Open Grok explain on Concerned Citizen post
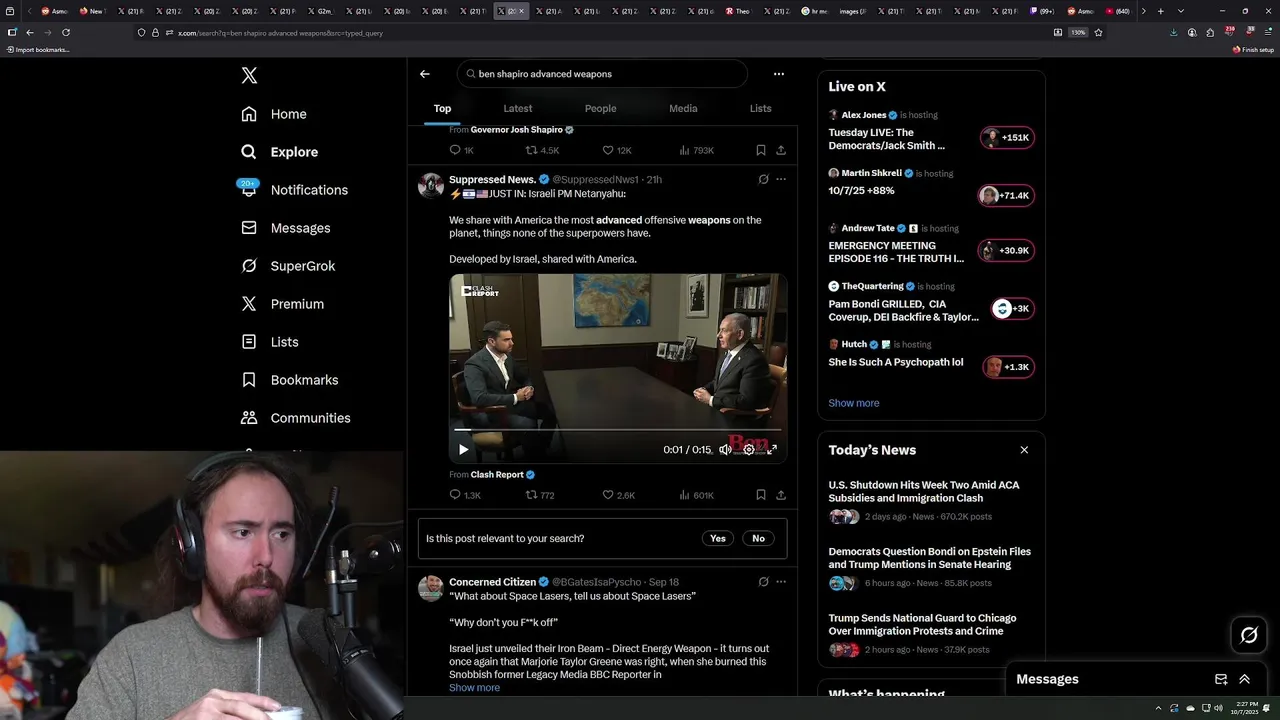Image resolution: width=1280 pixels, height=720 pixels. (x=763, y=582)
